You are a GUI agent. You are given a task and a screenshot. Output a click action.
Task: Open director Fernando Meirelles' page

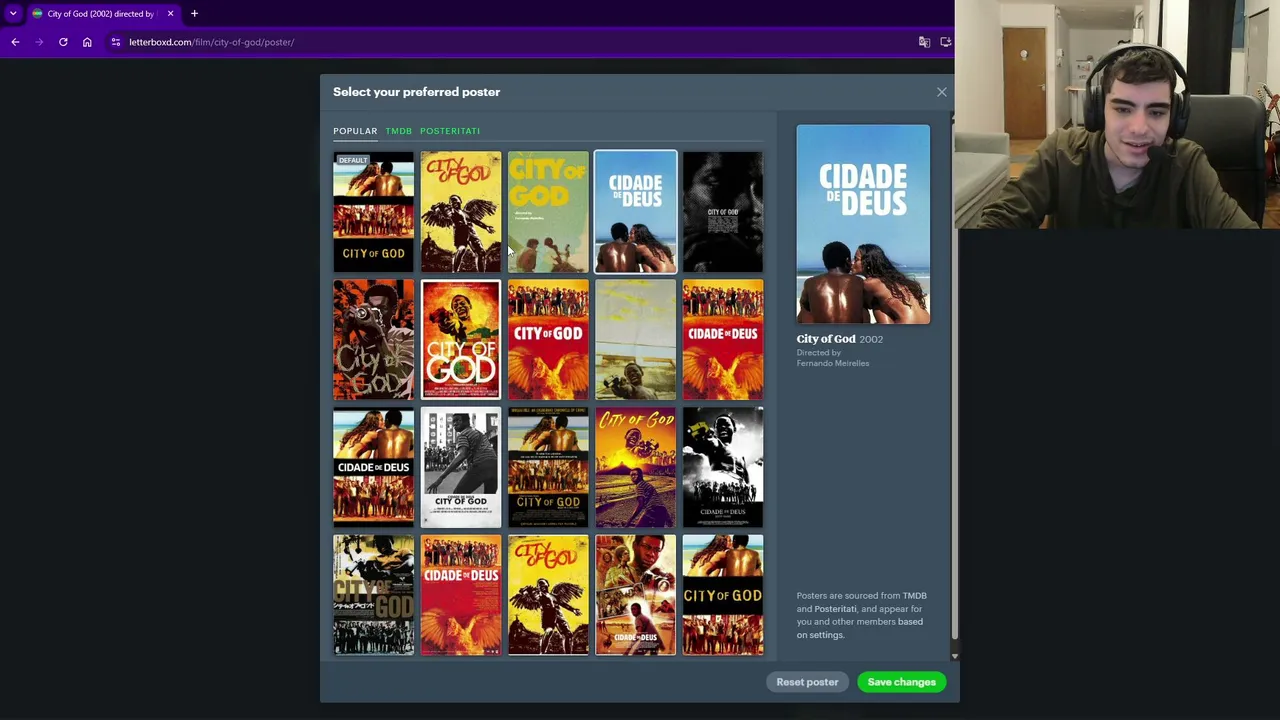833,363
